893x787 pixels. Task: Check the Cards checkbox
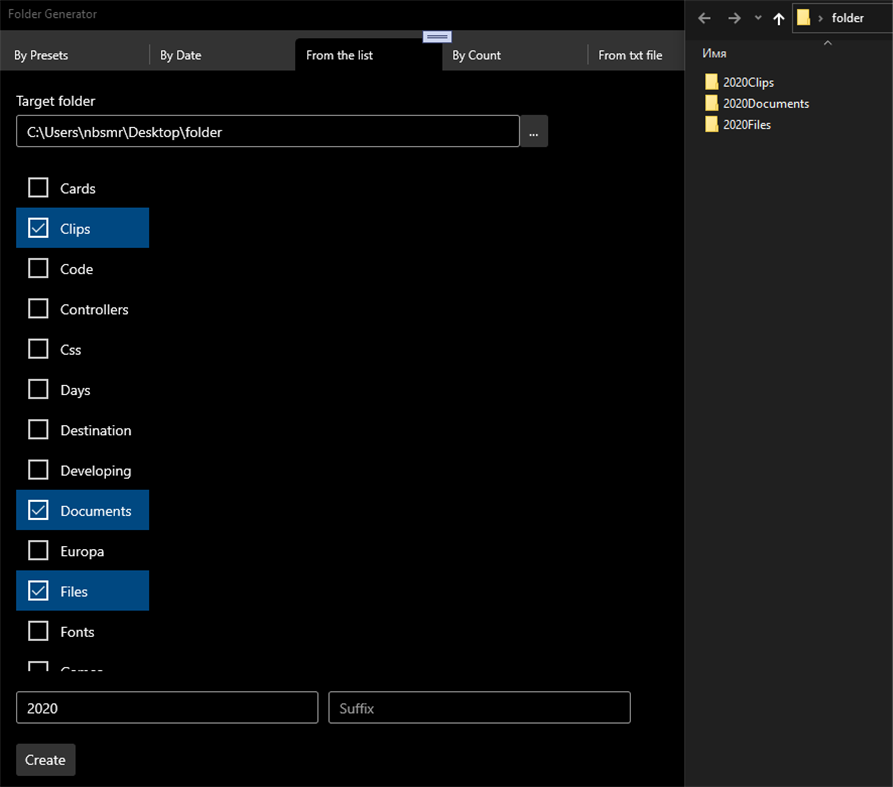[x=37, y=188]
